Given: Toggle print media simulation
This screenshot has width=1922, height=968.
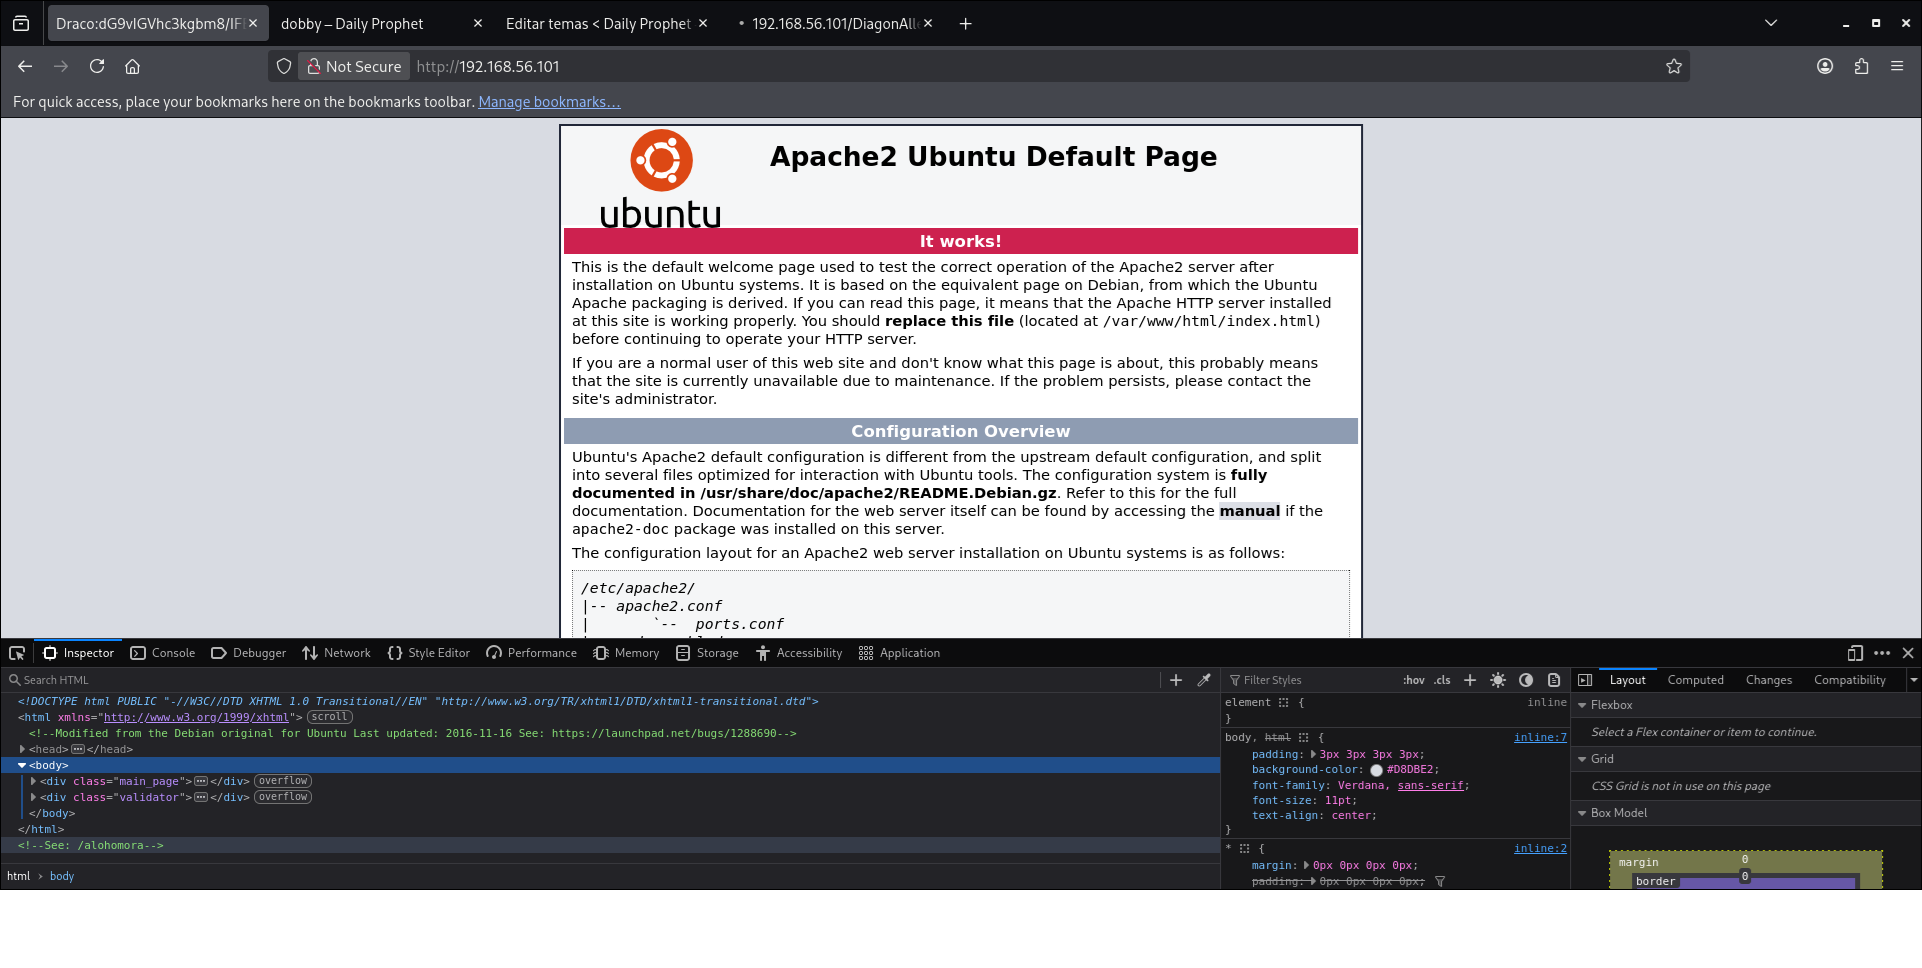Looking at the screenshot, I should coord(1554,680).
